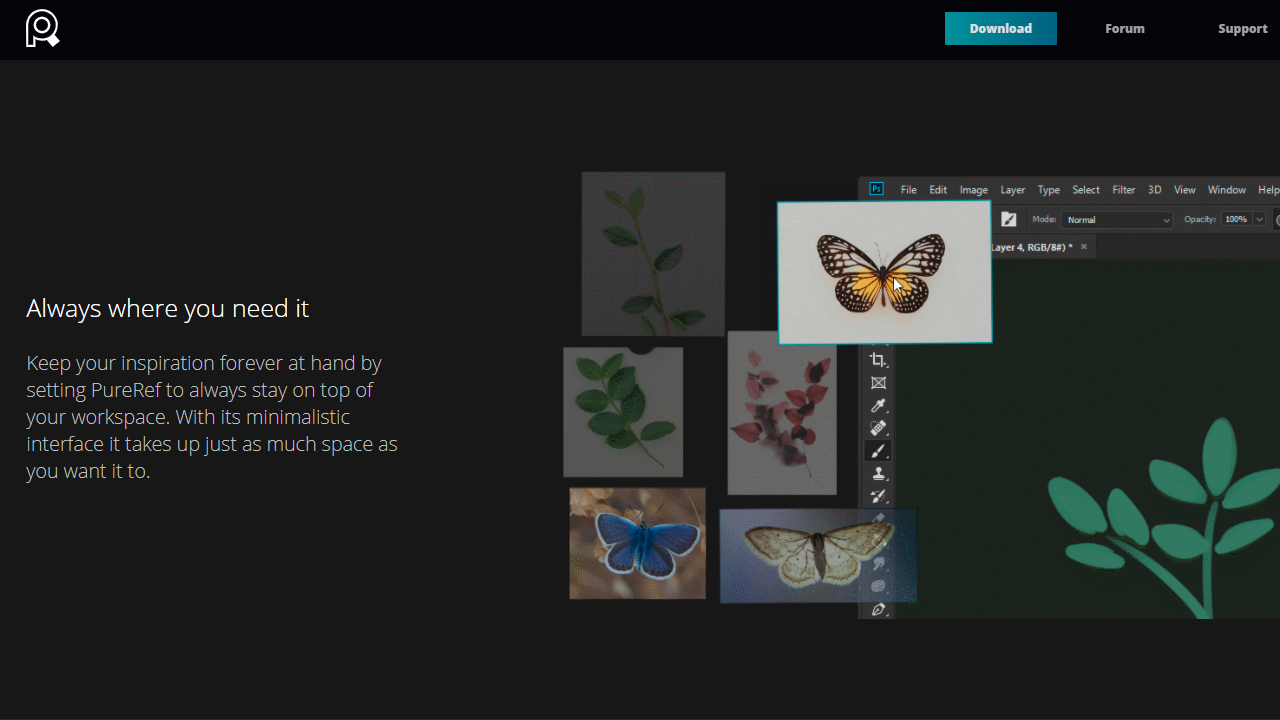Open the blend Mode dropdown set to Normal
This screenshot has width=1280, height=720.
(1116, 220)
